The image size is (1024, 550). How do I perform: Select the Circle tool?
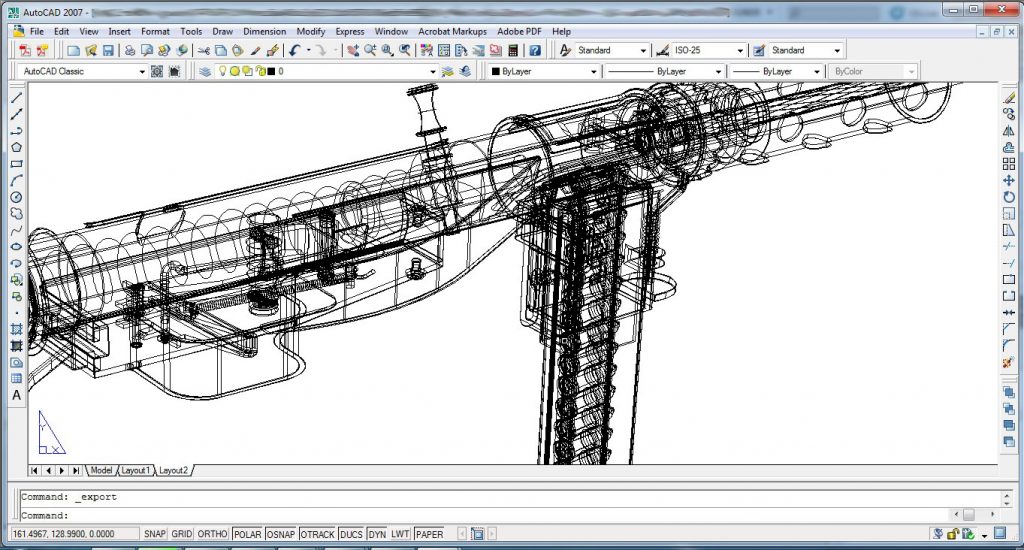(16, 197)
